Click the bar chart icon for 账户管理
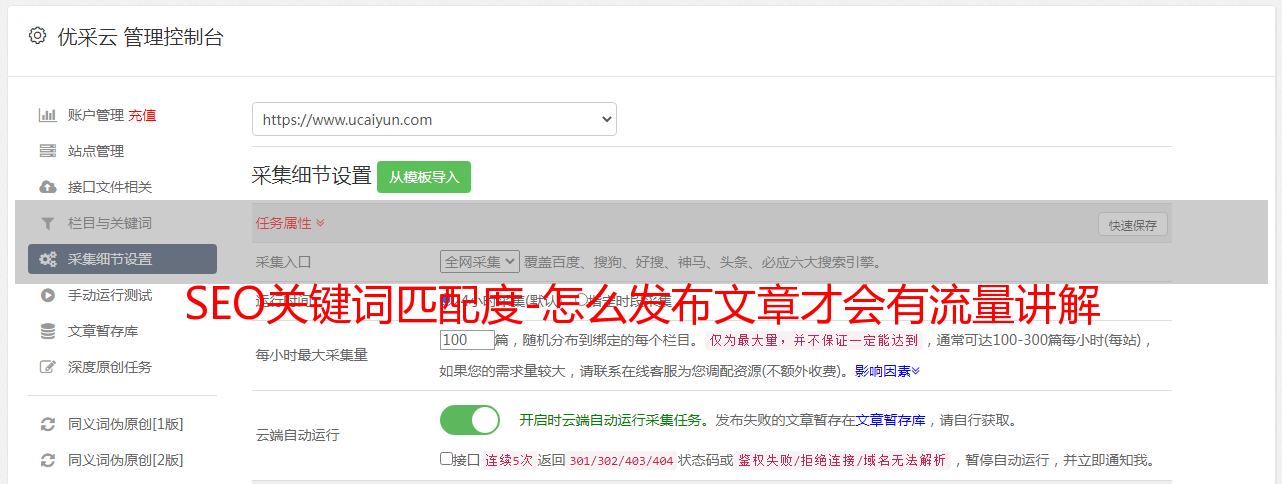Screen dimensions: 1282x484 [x=48, y=115]
